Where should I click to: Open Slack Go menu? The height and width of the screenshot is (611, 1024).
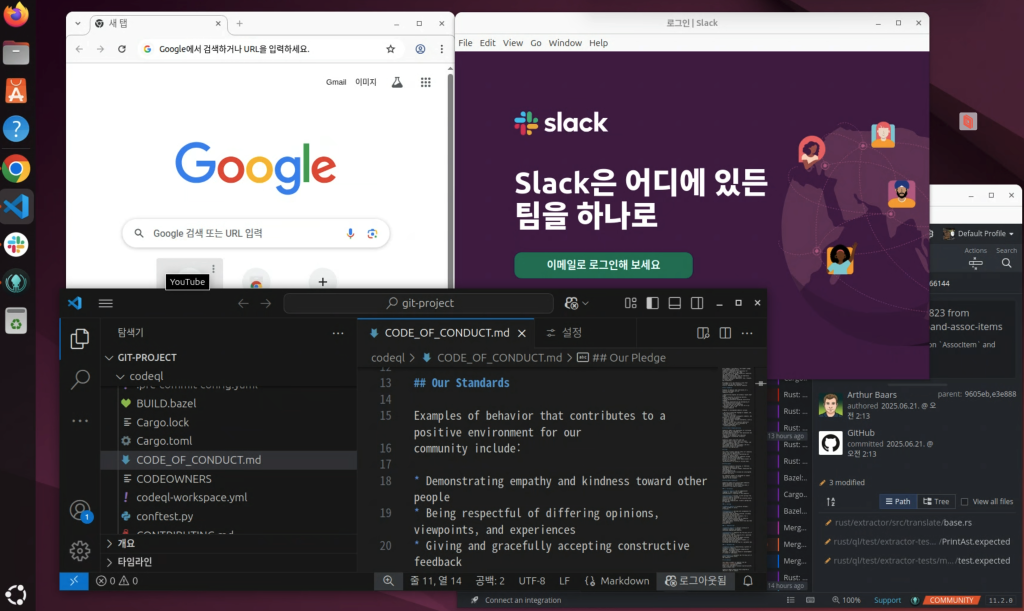[536, 42]
